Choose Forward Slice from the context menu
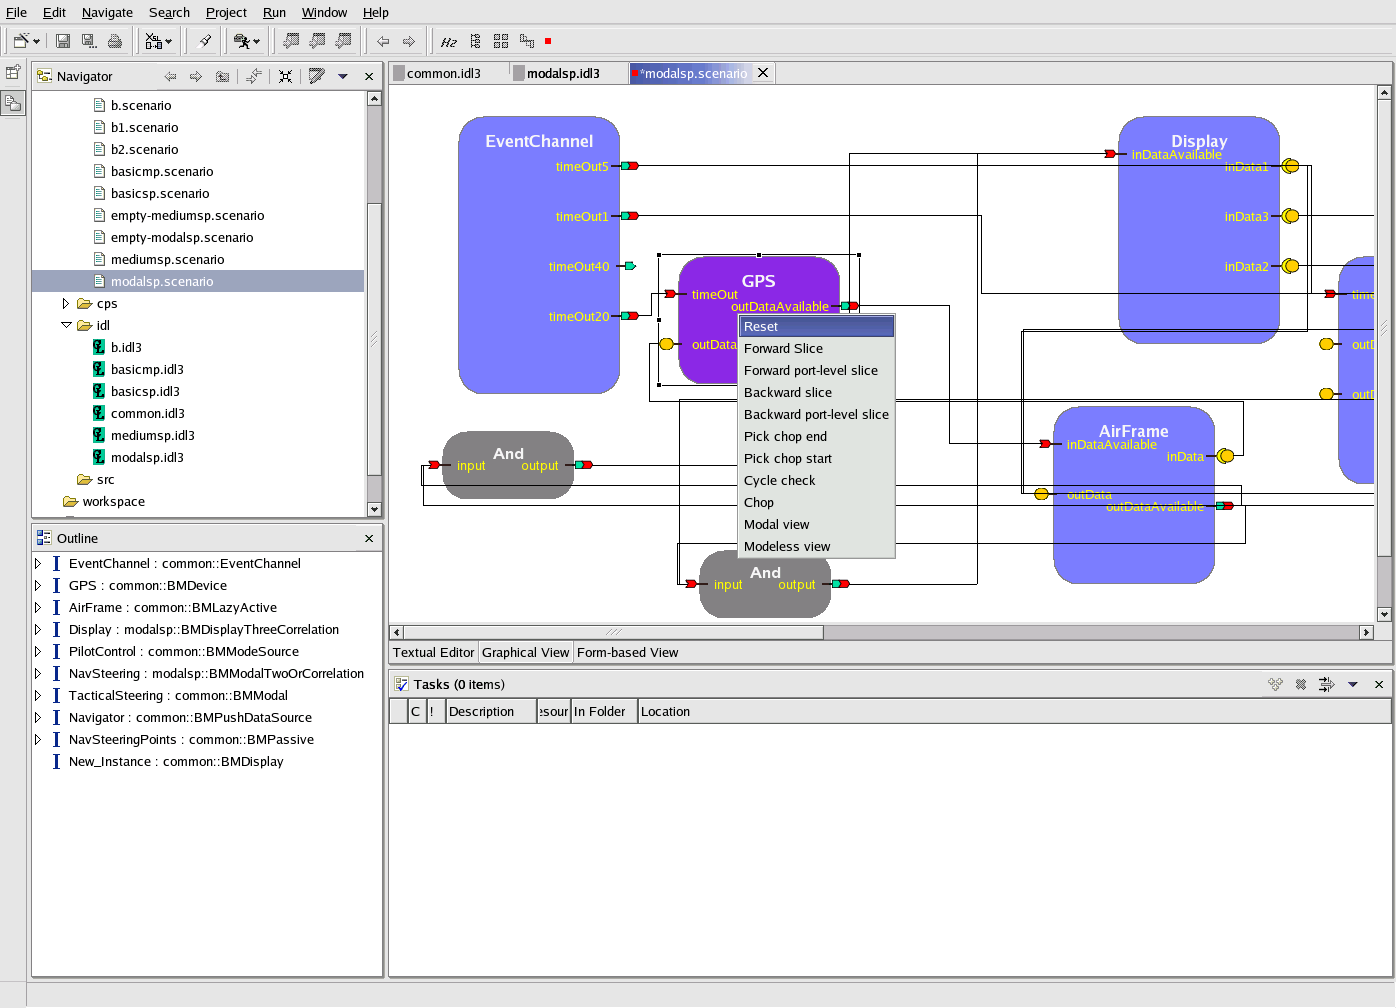 coord(783,348)
